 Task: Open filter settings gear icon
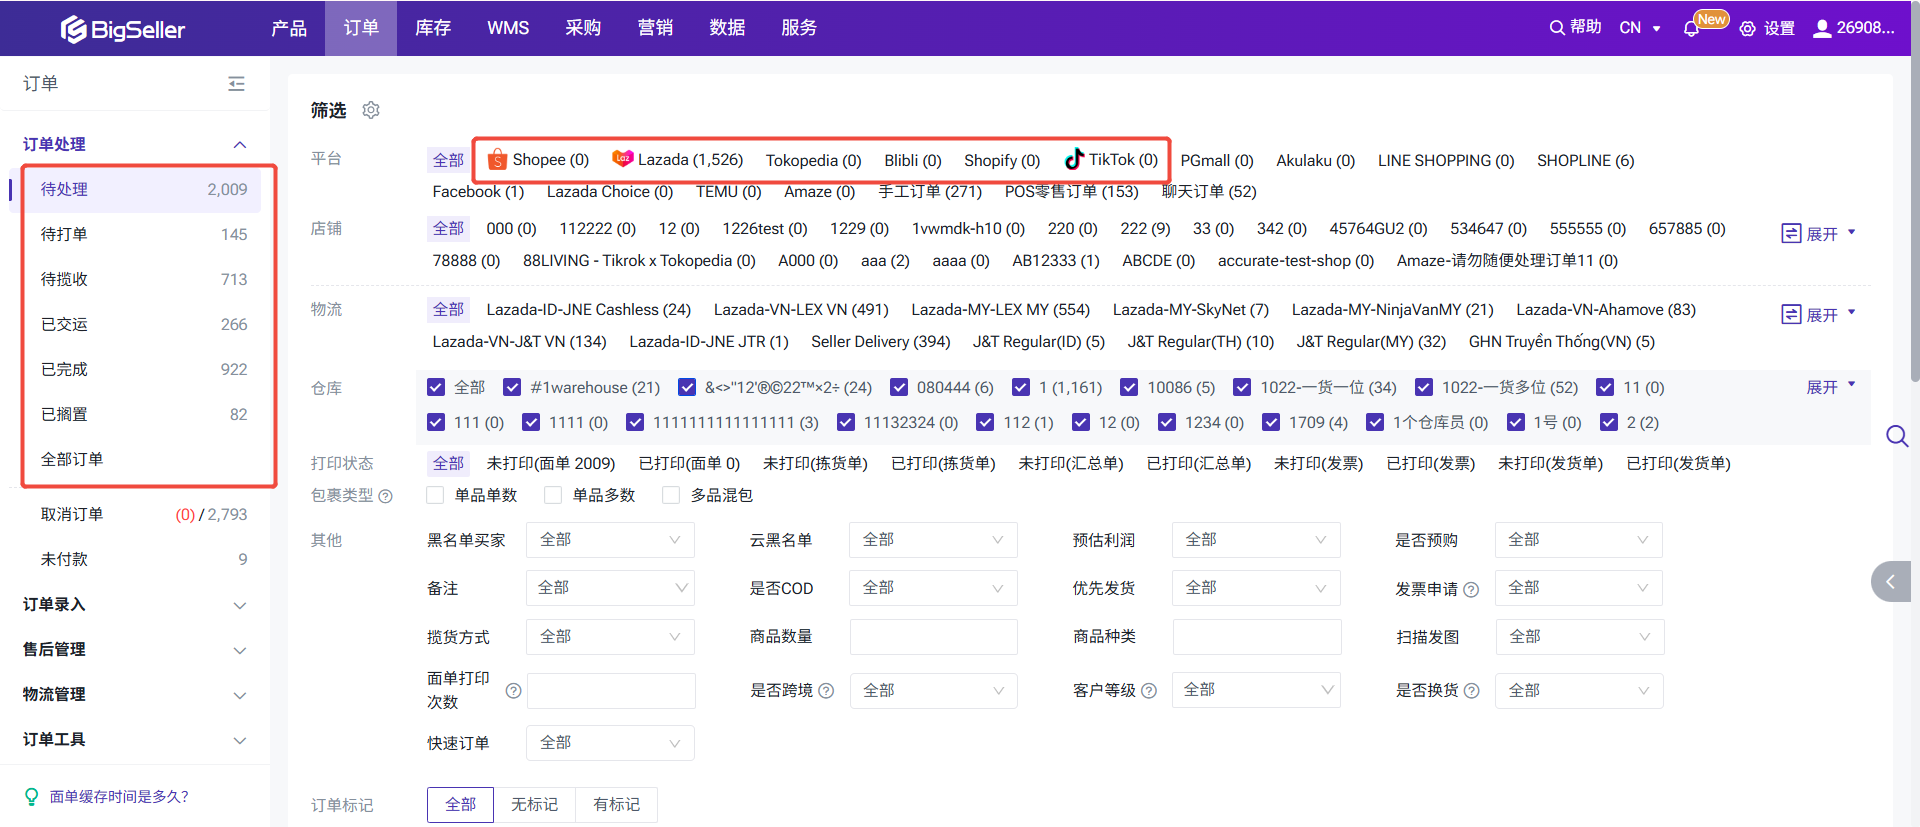[371, 110]
